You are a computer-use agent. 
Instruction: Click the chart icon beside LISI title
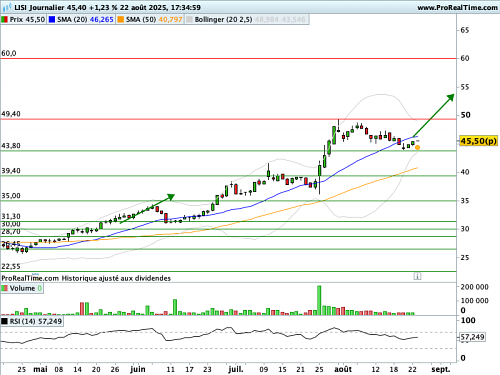7,7
